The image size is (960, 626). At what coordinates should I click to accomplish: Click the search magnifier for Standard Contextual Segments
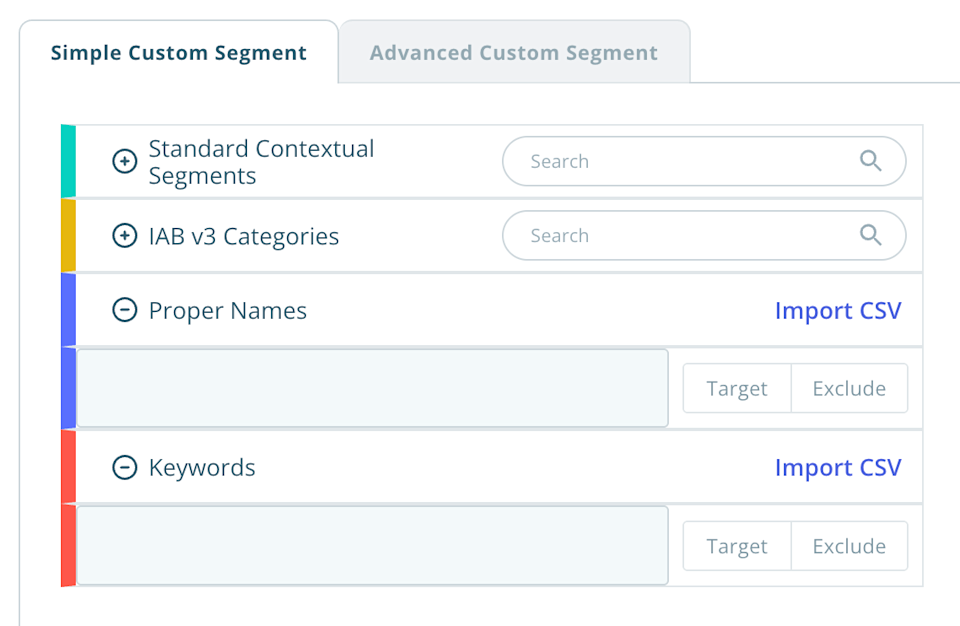(869, 160)
